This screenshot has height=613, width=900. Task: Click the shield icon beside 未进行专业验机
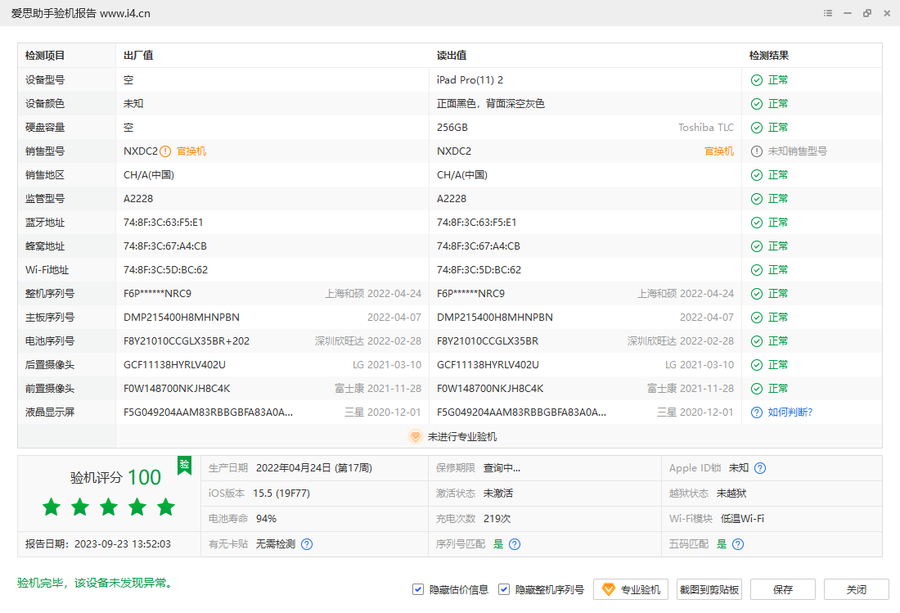click(x=415, y=437)
